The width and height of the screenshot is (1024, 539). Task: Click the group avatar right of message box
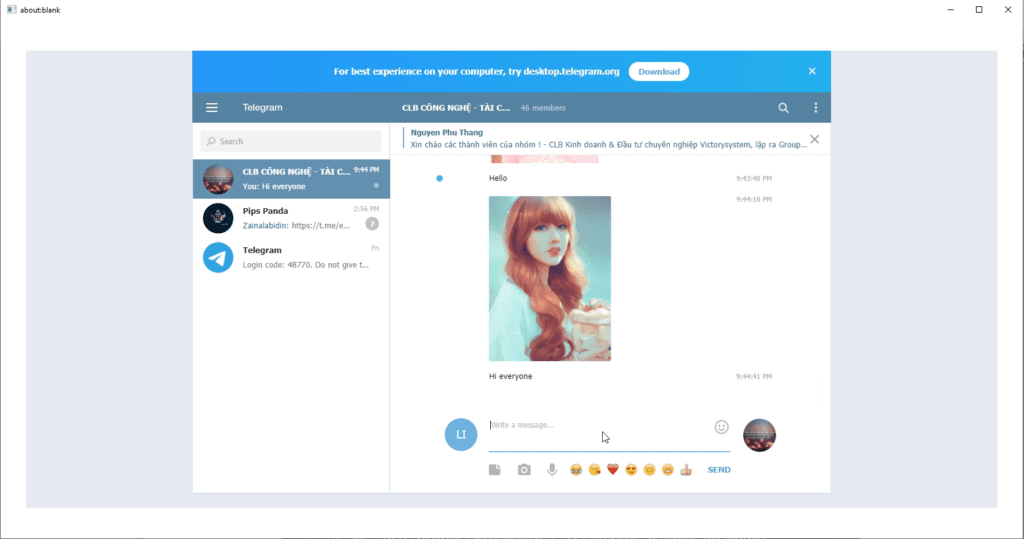click(x=760, y=435)
